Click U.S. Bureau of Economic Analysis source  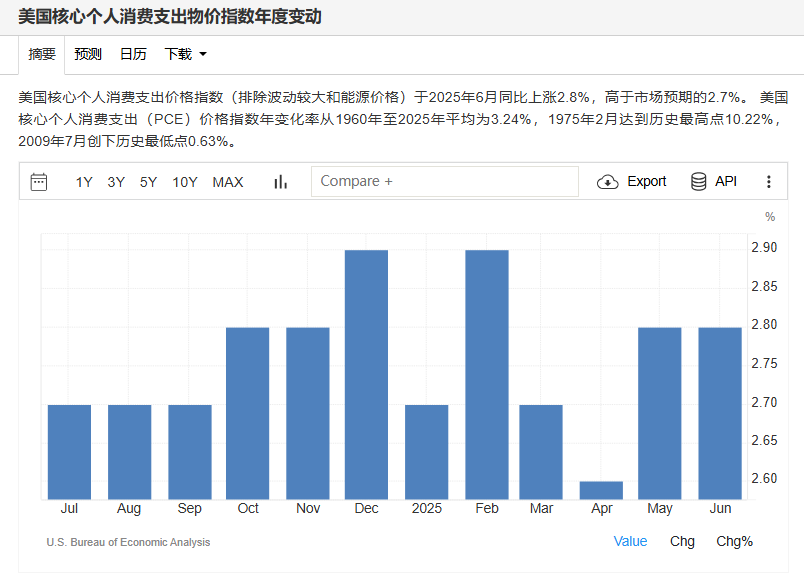point(128,542)
